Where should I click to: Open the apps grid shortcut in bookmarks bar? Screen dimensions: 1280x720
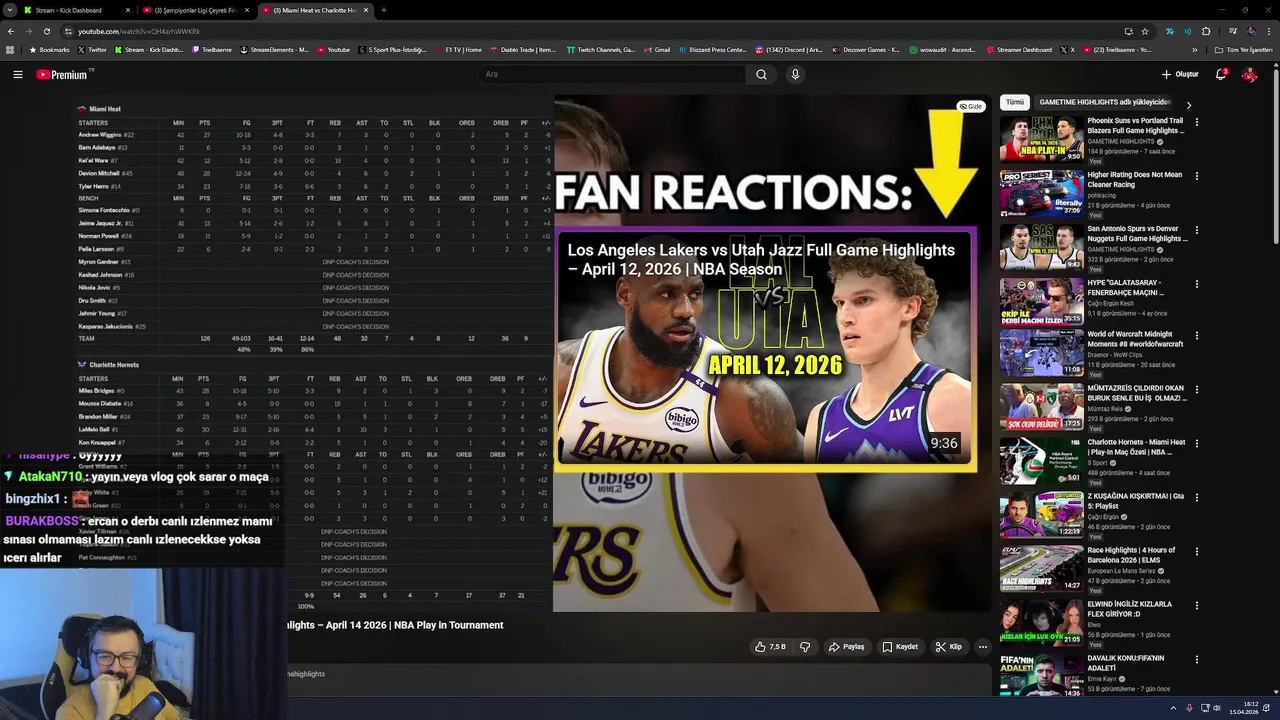(x=10, y=50)
